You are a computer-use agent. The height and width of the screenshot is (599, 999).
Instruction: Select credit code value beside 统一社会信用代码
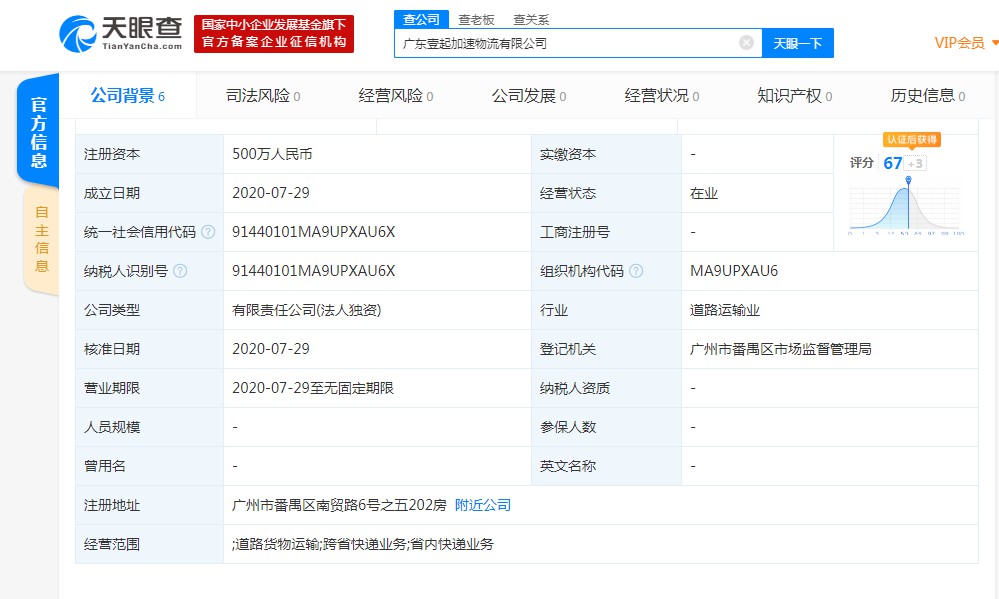(313, 232)
